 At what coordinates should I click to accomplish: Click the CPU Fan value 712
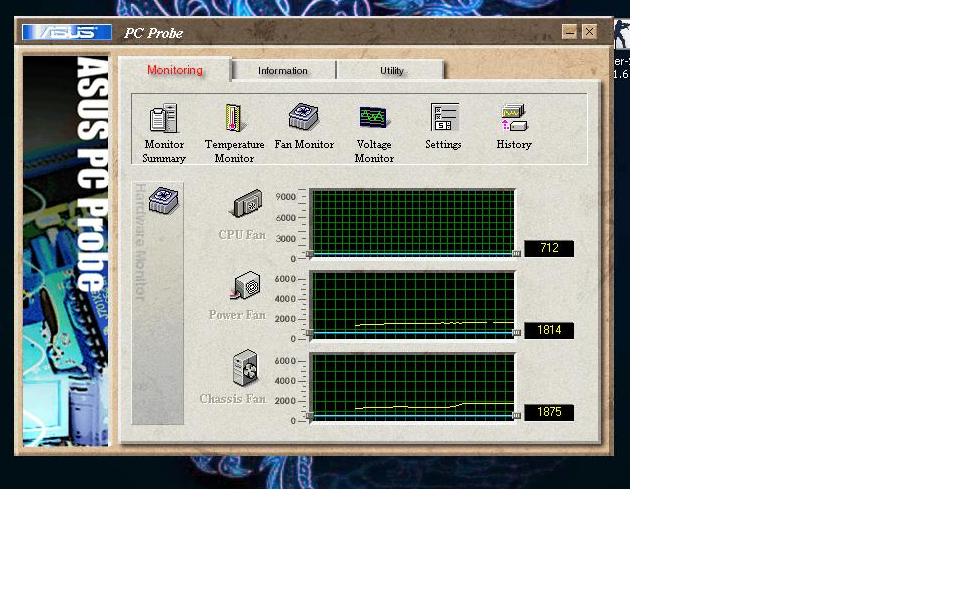click(x=549, y=248)
